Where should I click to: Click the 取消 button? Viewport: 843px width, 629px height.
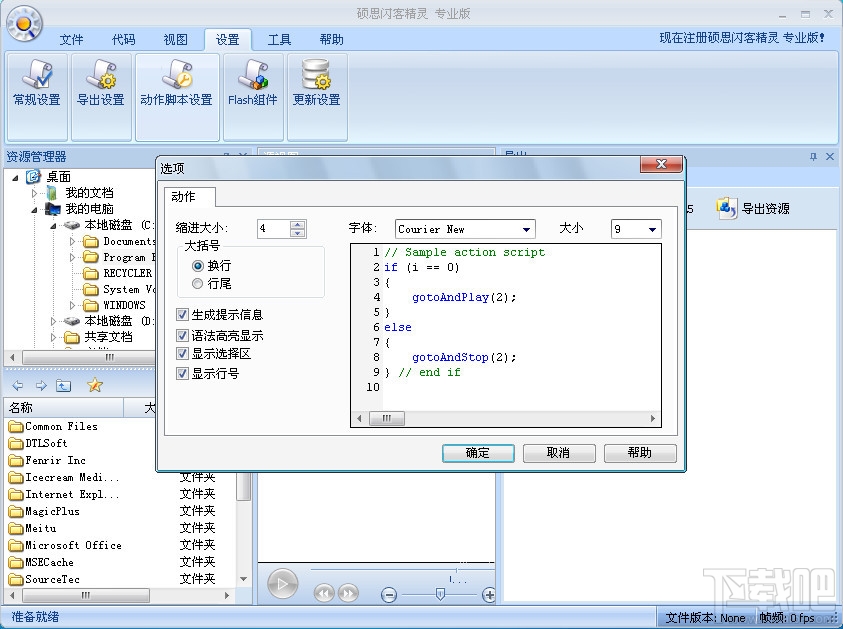pyautogui.click(x=559, y=453)
